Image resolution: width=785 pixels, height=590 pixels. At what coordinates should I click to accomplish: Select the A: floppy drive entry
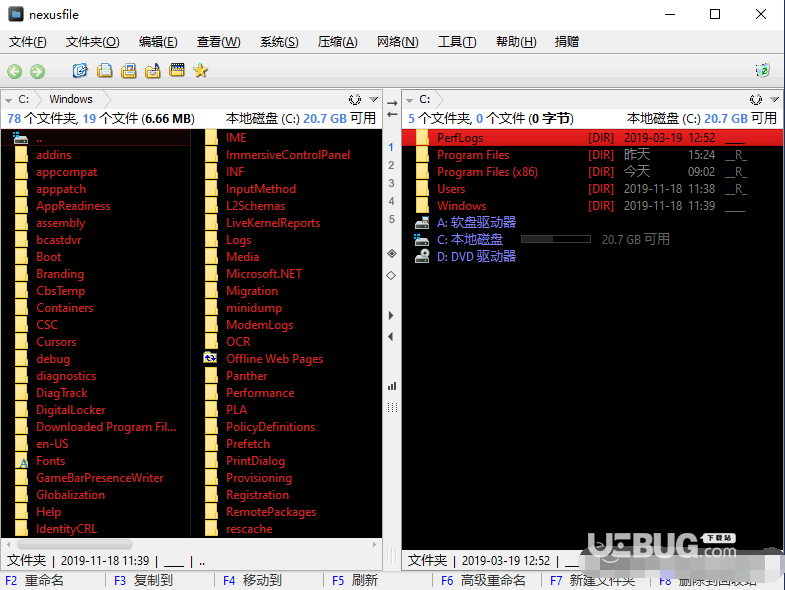[476, 222]
